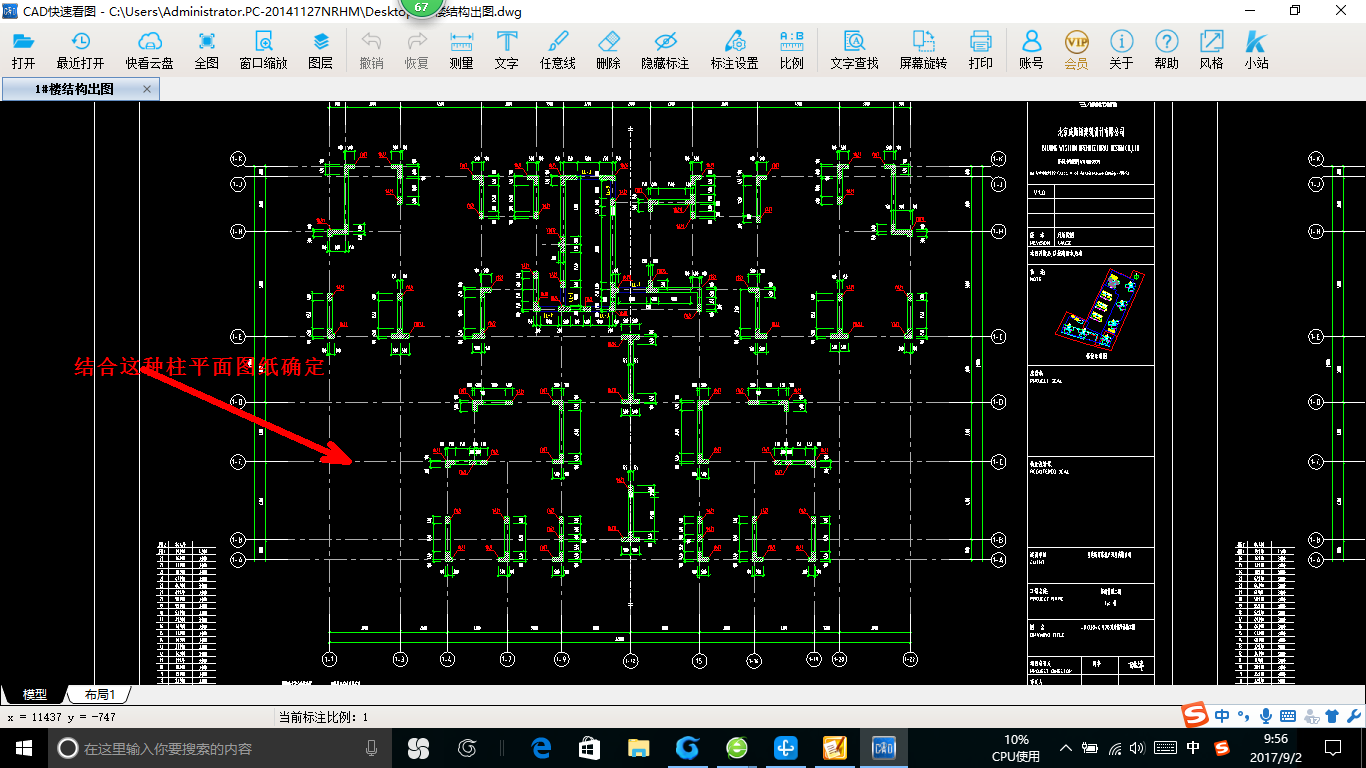
Task: Open the 帮助 help icon
Action: pyautogui.click(x=1166, y=50)
